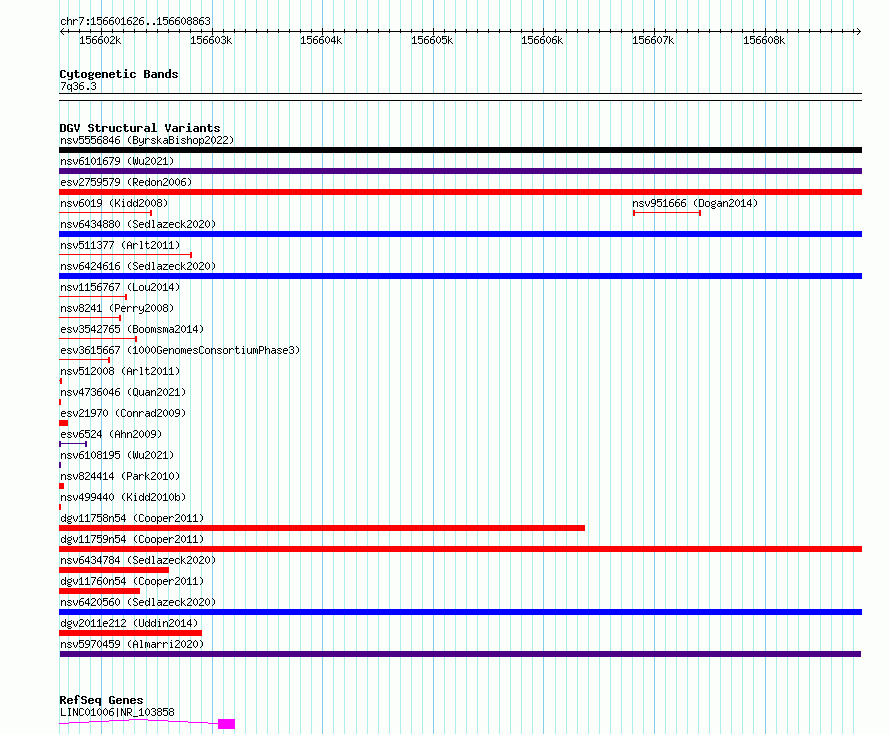Click the ruler's right arrow end
This screenshot has height=734, width=890.
coord(859,32)
